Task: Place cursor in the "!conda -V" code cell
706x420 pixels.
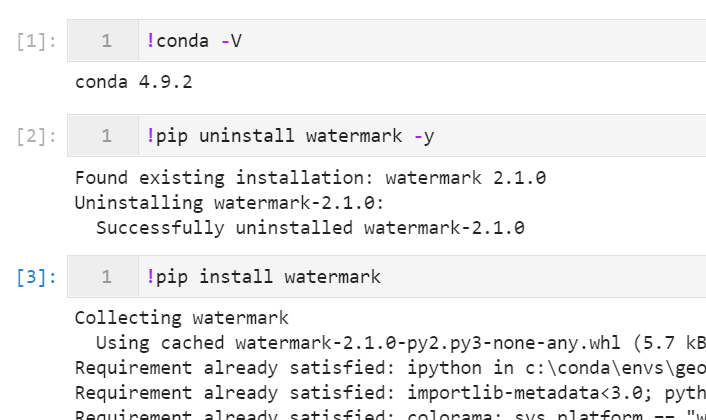Action: pos(422,41)
